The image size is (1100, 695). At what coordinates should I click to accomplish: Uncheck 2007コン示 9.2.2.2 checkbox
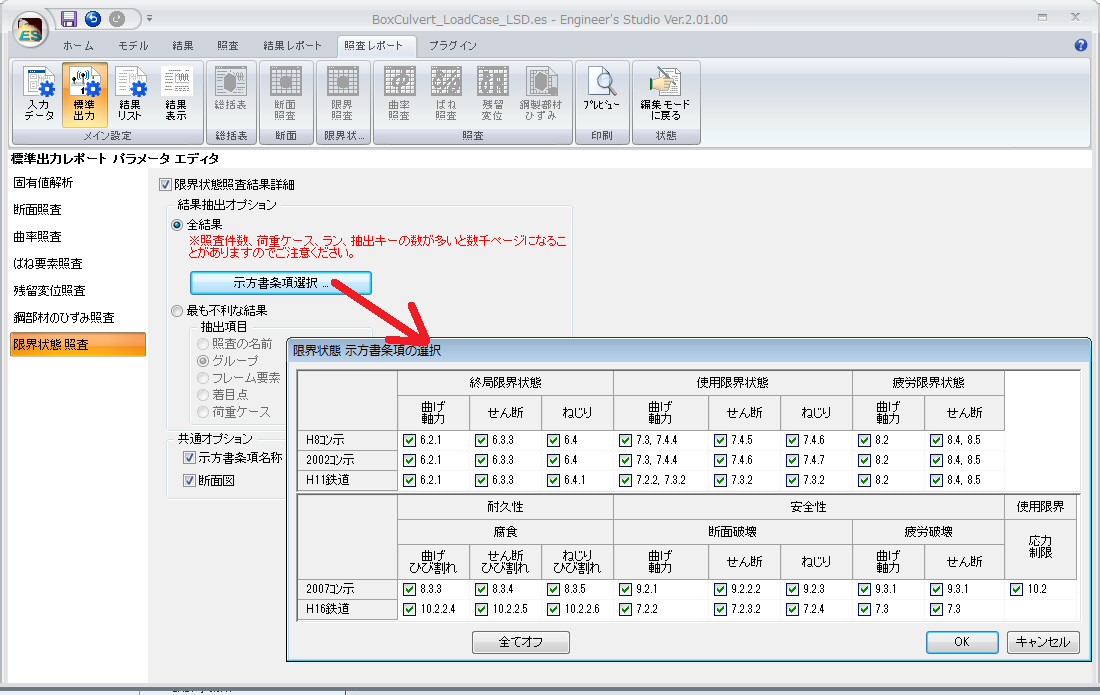point(720,589)
